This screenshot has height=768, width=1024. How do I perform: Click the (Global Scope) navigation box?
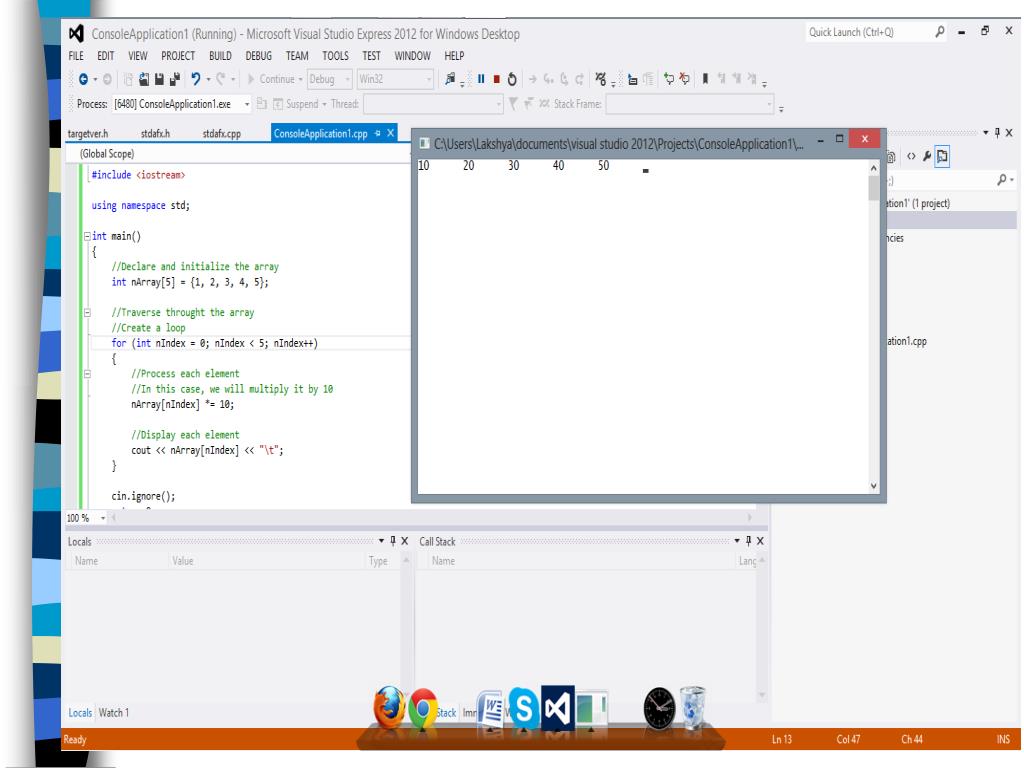coord(238,153)
